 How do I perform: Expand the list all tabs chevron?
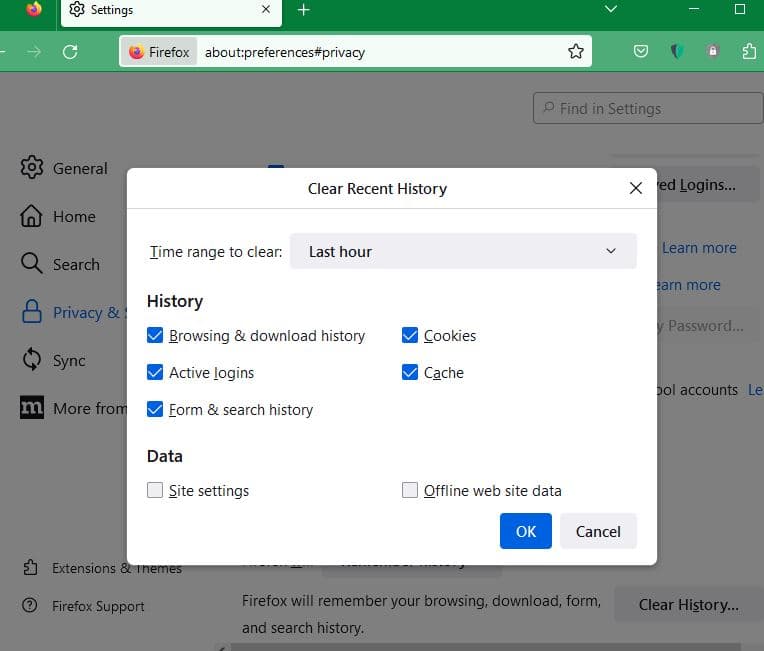pyautogui.click(x=612, y=10)
